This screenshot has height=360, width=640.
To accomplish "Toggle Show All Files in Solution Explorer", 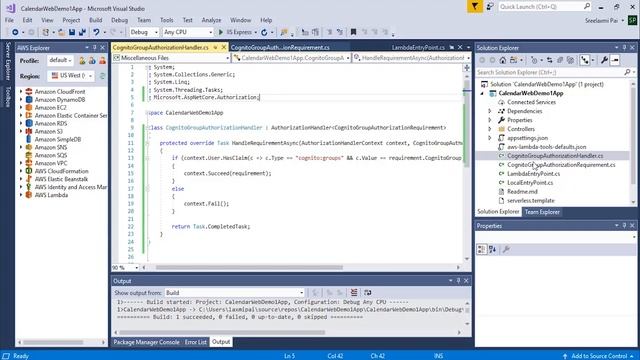I will tap(571, 60).
